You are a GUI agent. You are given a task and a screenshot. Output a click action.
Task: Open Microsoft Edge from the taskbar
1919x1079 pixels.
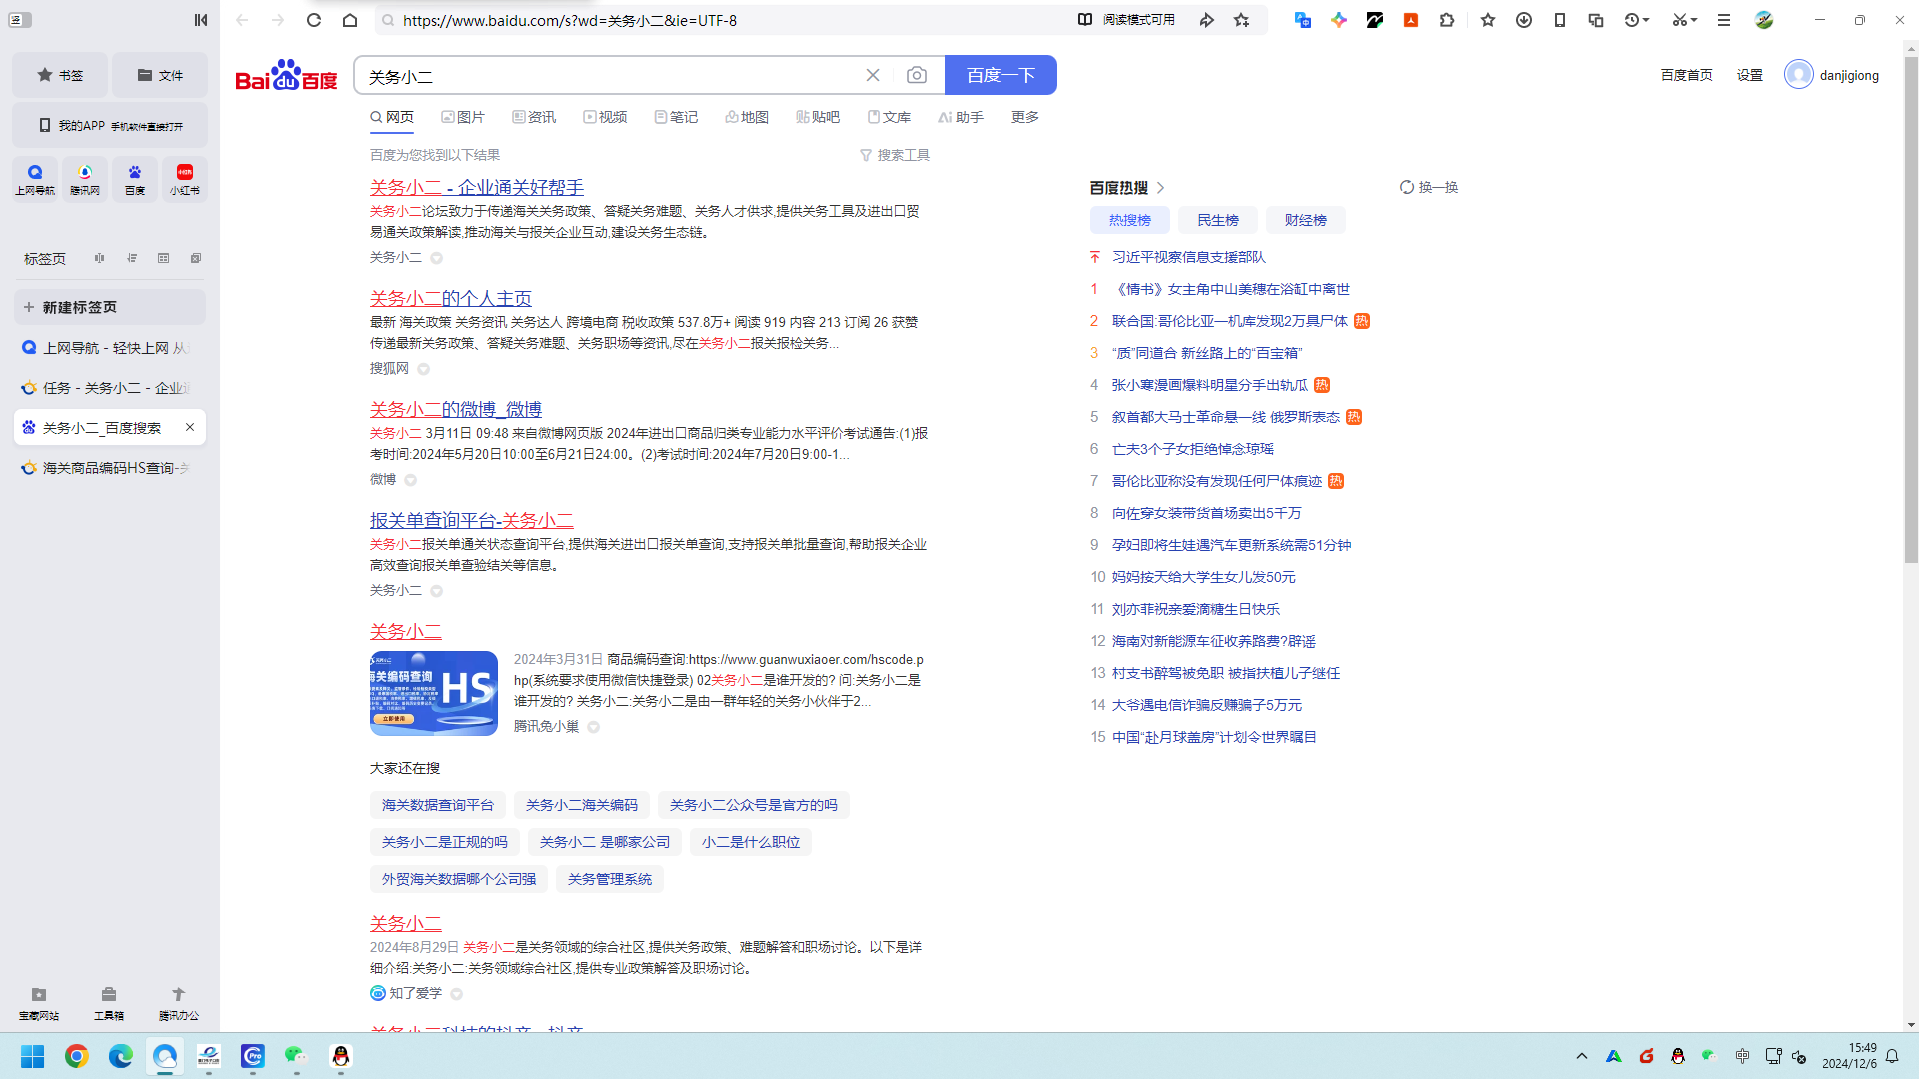point(121,1056)
